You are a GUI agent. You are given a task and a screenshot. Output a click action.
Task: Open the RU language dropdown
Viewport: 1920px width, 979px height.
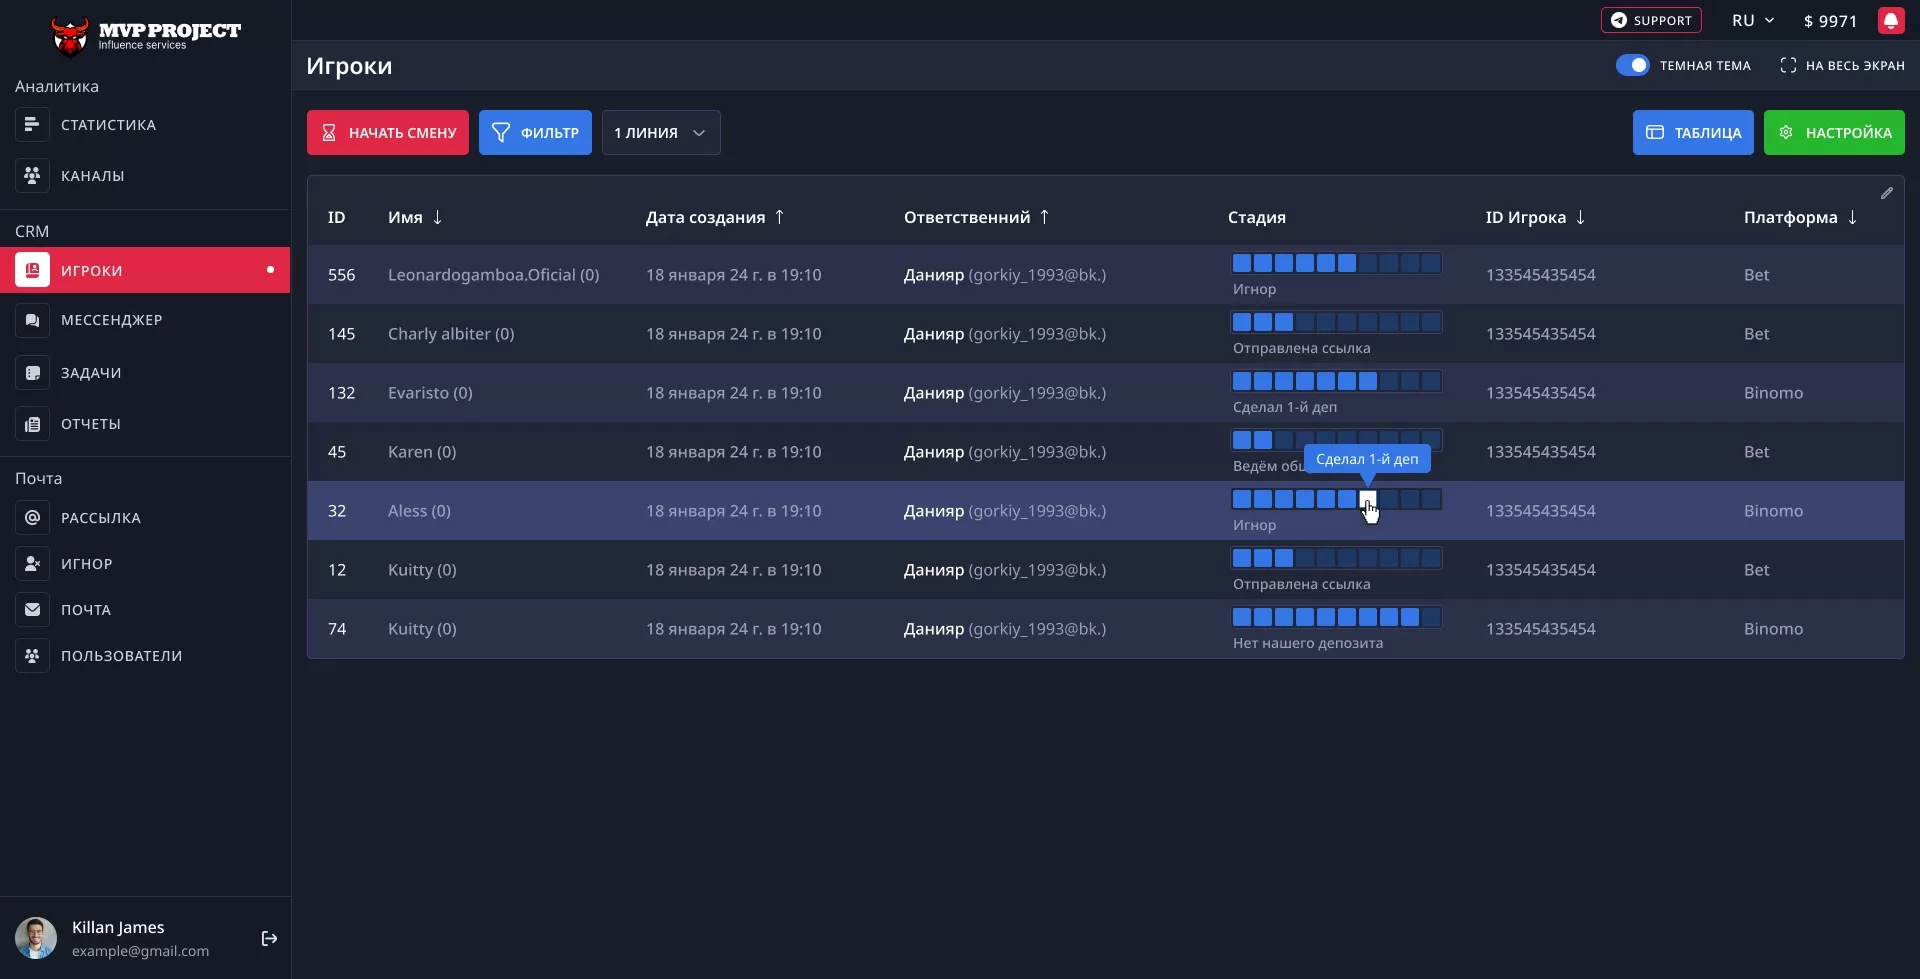1752,21
